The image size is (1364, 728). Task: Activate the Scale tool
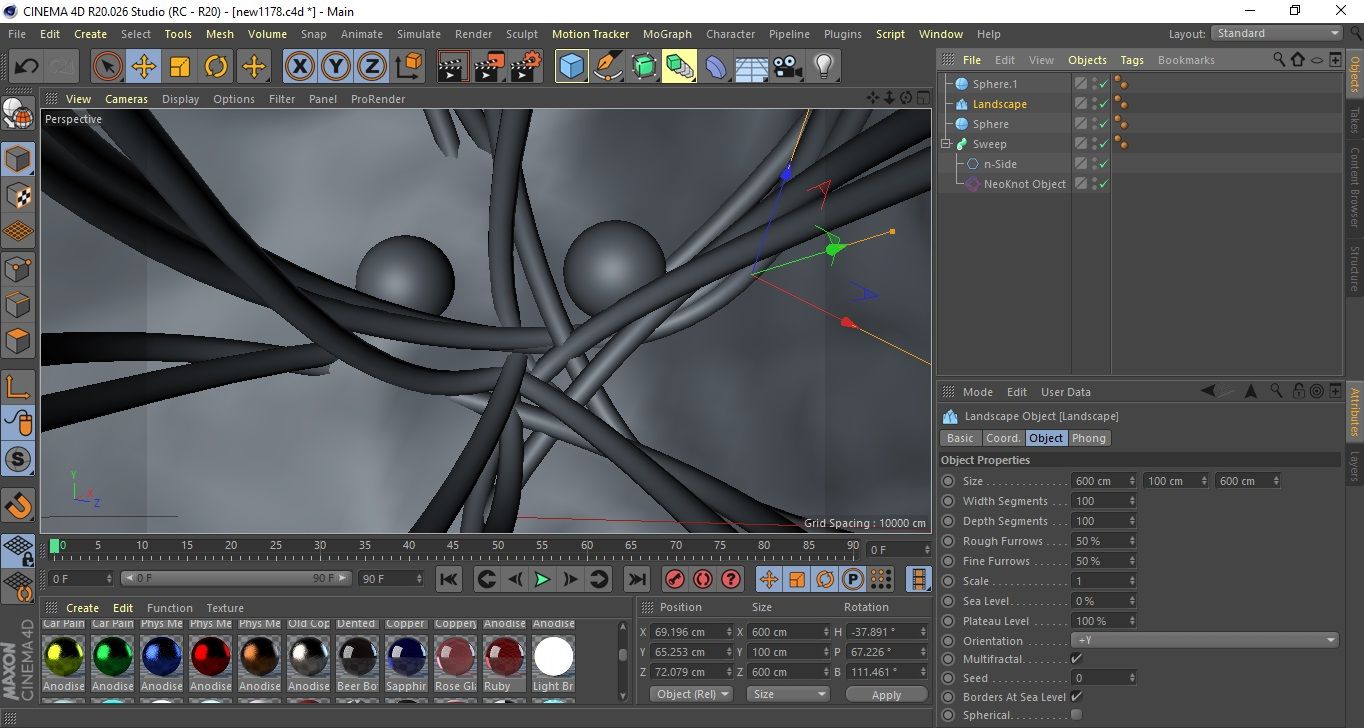click(180, 67)
